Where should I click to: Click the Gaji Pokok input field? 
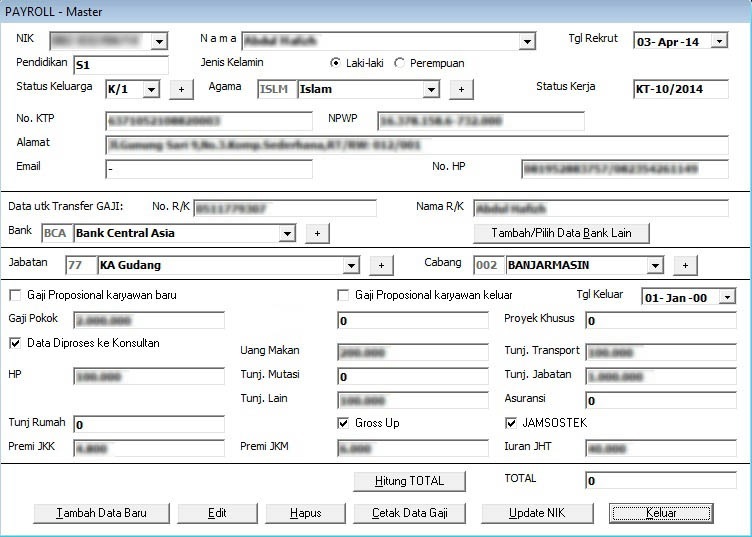coord(149,321)
